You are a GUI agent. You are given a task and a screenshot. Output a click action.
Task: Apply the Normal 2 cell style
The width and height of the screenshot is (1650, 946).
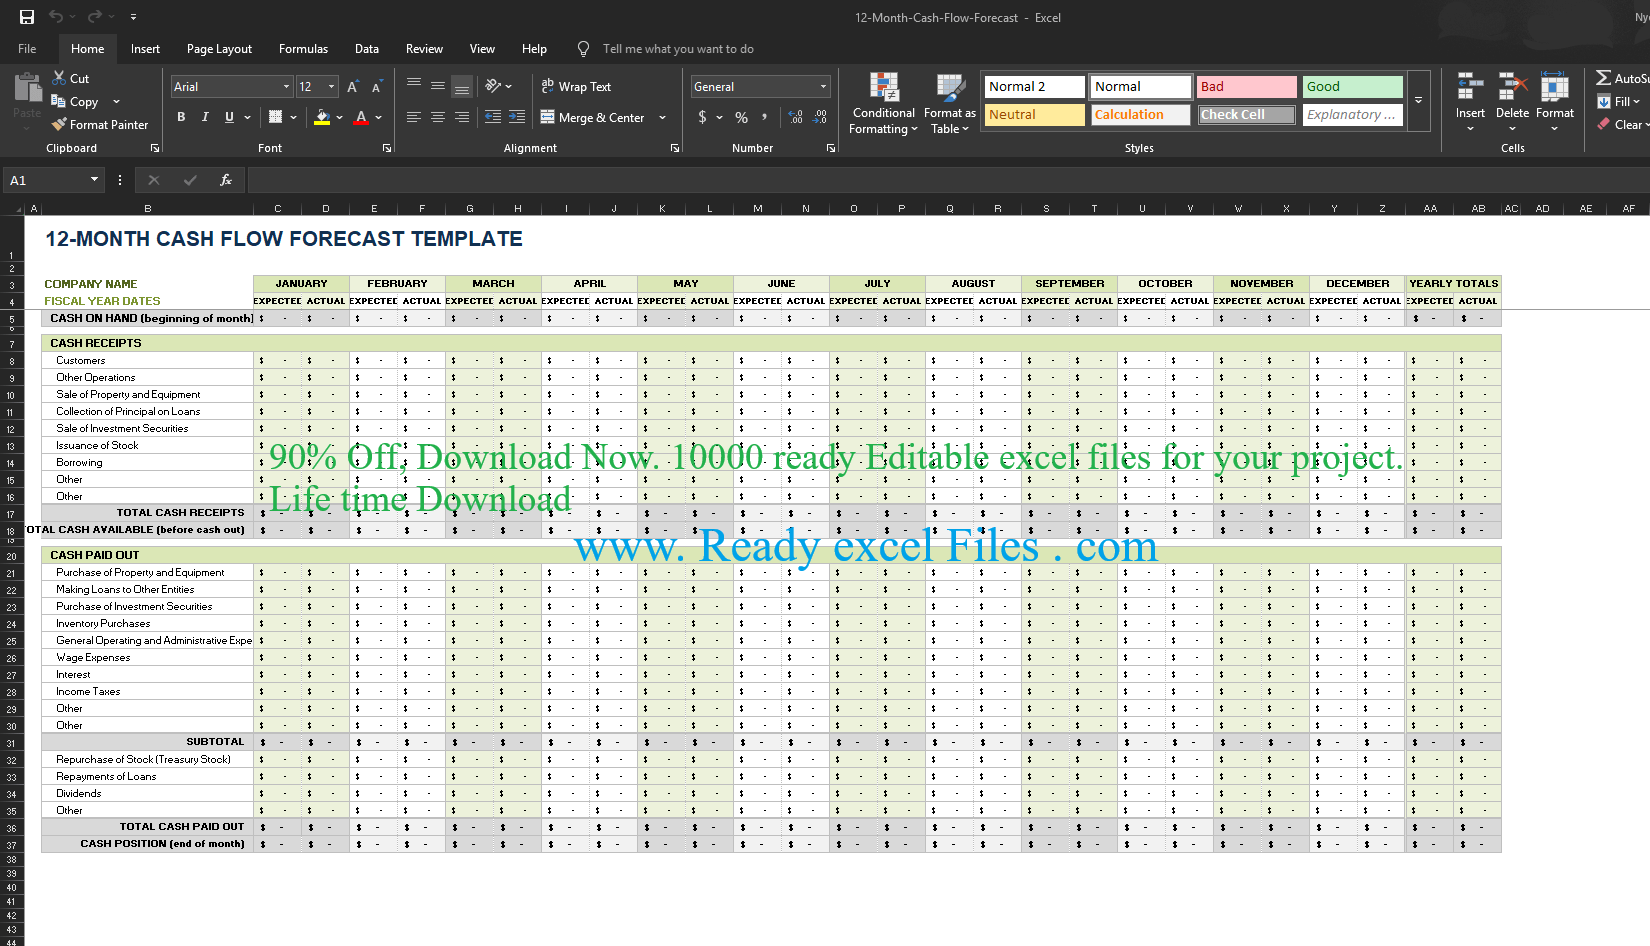tap(1034, 87)
